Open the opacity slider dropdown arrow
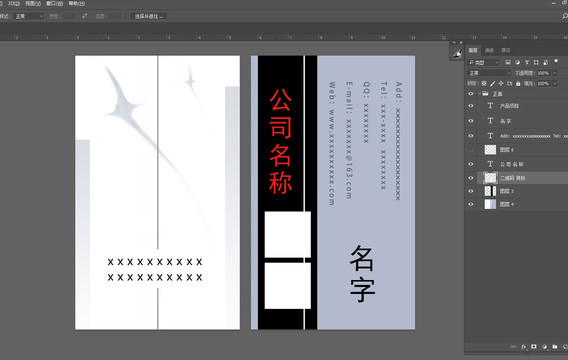 (555, 73)
